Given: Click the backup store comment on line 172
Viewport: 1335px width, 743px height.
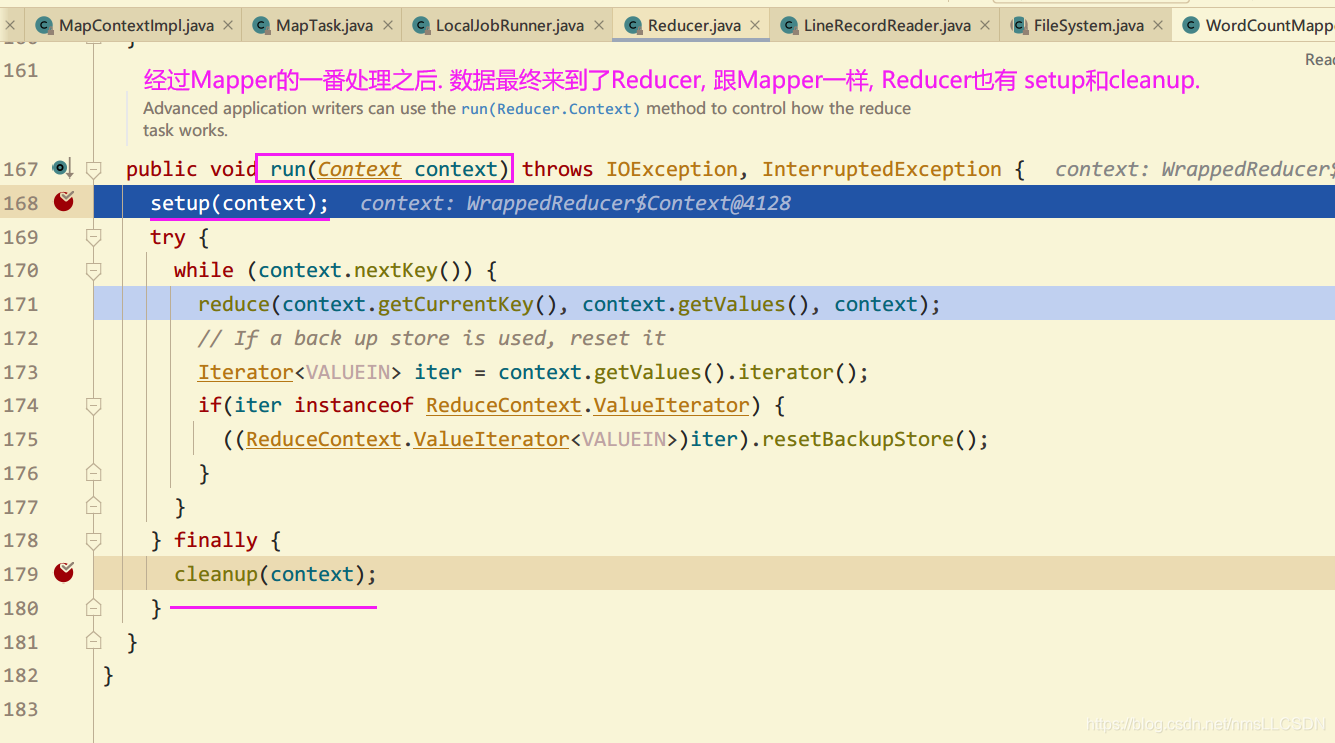Looking at the screenshot, I should pos(432,338).
